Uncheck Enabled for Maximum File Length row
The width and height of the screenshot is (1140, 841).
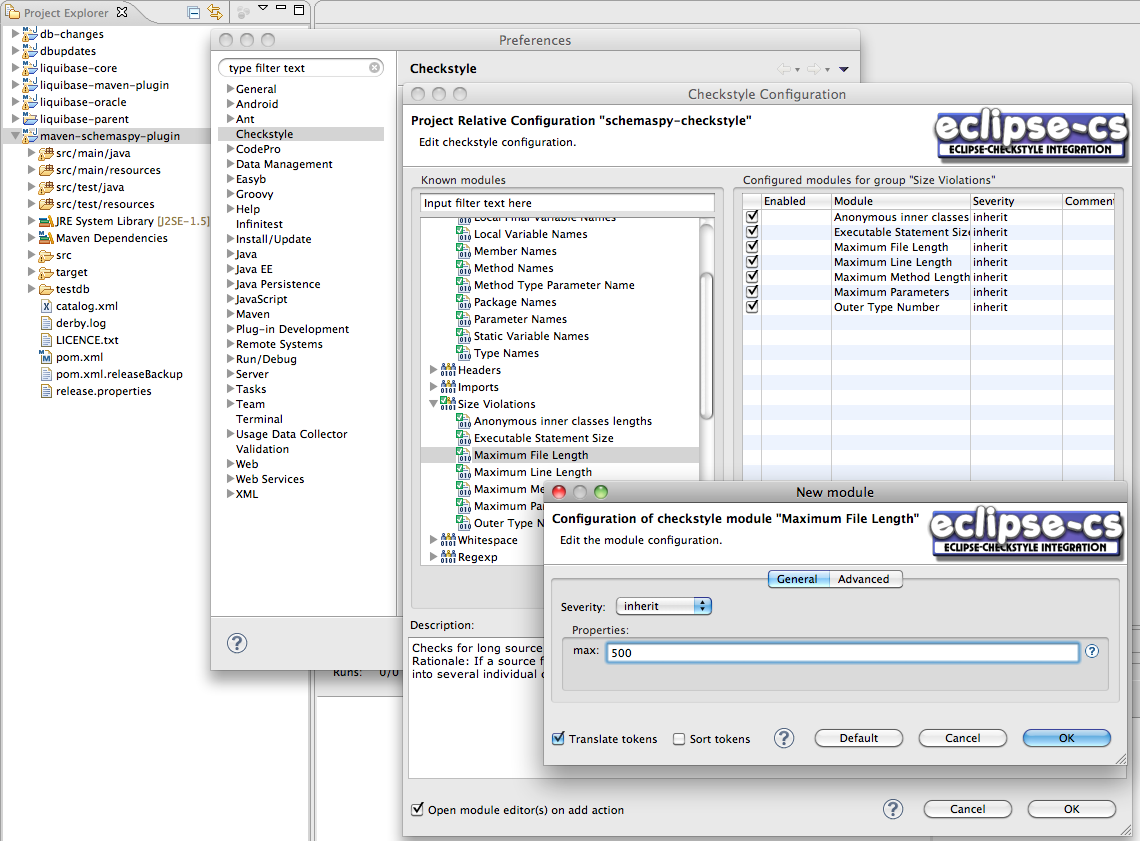(x=752, y=246)
